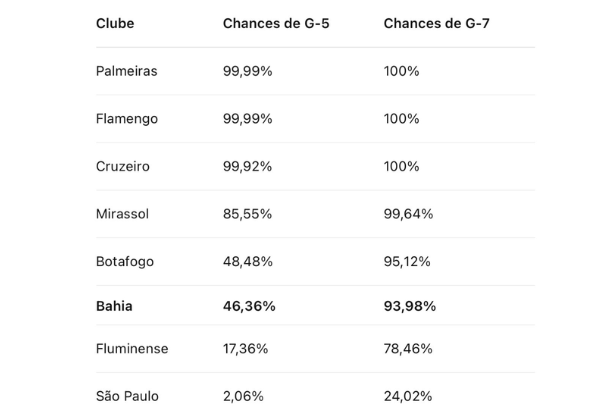Click the Chances de G-5 column header
Screen dimensions: 600x420
coord(277,23)
